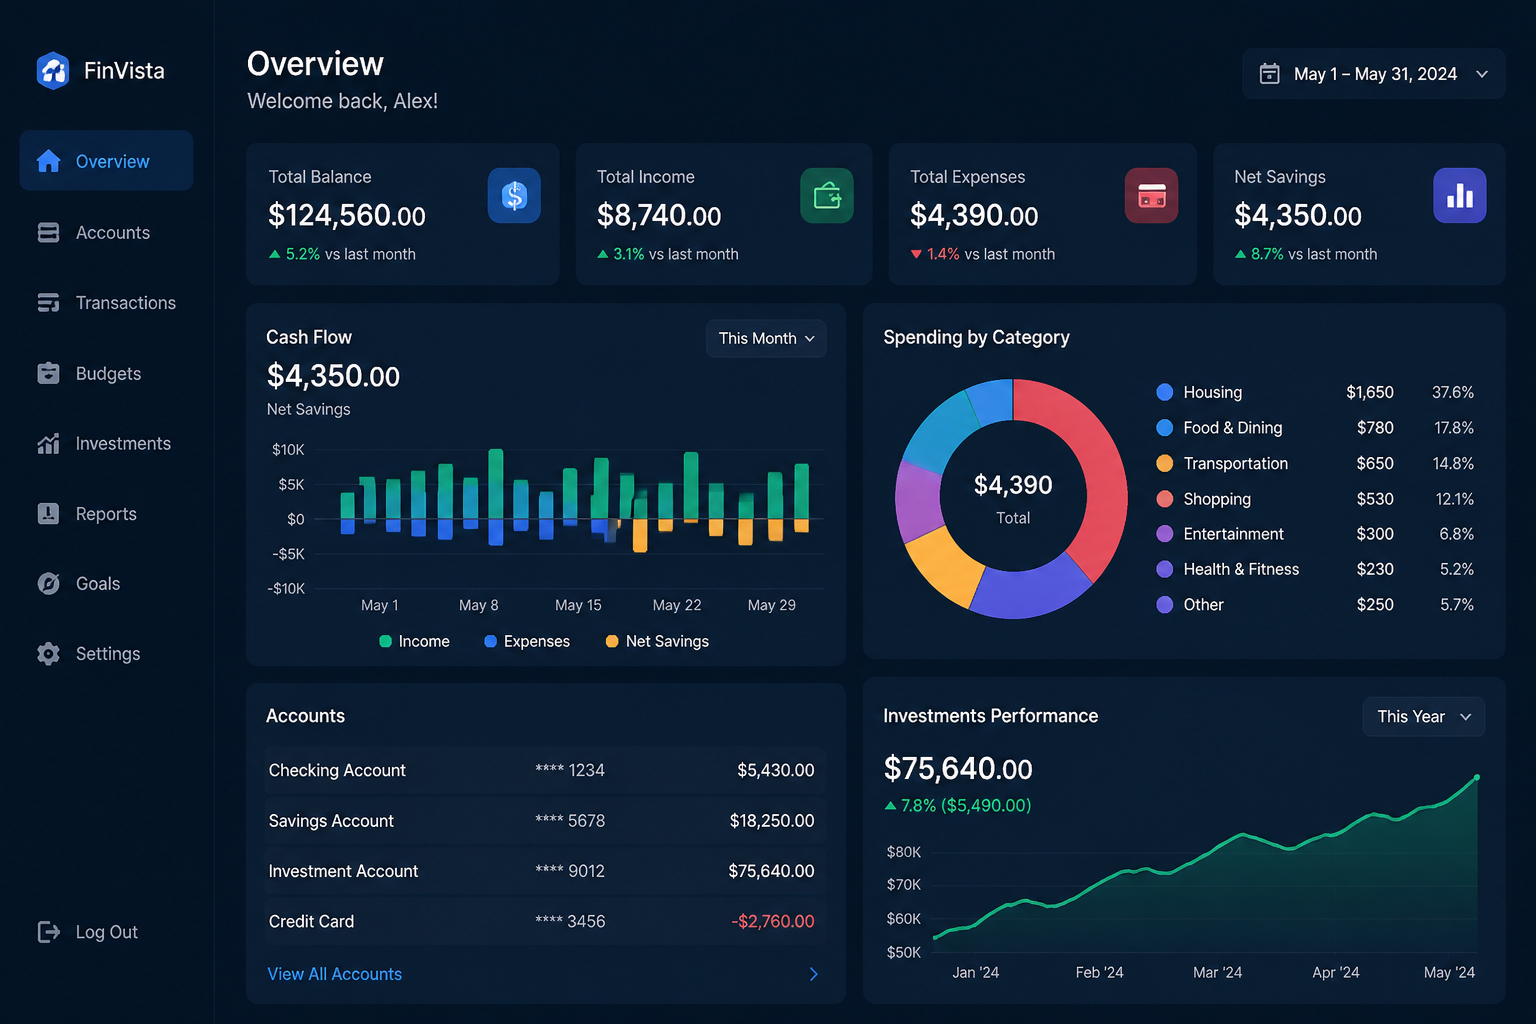Image resolution: width=1536 pixels, height=1024 pixels.
Task: Select the Checking Account row
Action: click(545, 770)
